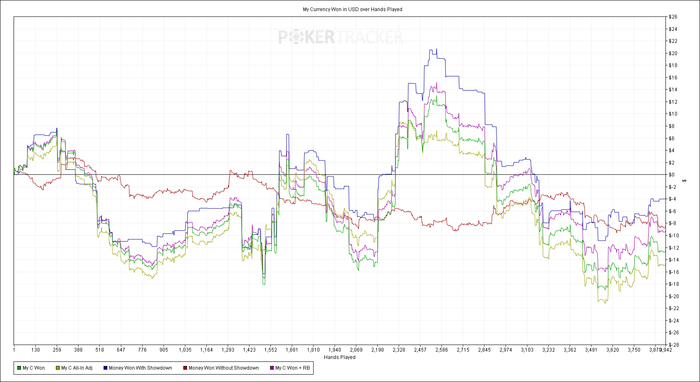Select 'Money Won With Showdown' legend label
700x382 pixels.
pyautogui.click(x=141, y=368)
